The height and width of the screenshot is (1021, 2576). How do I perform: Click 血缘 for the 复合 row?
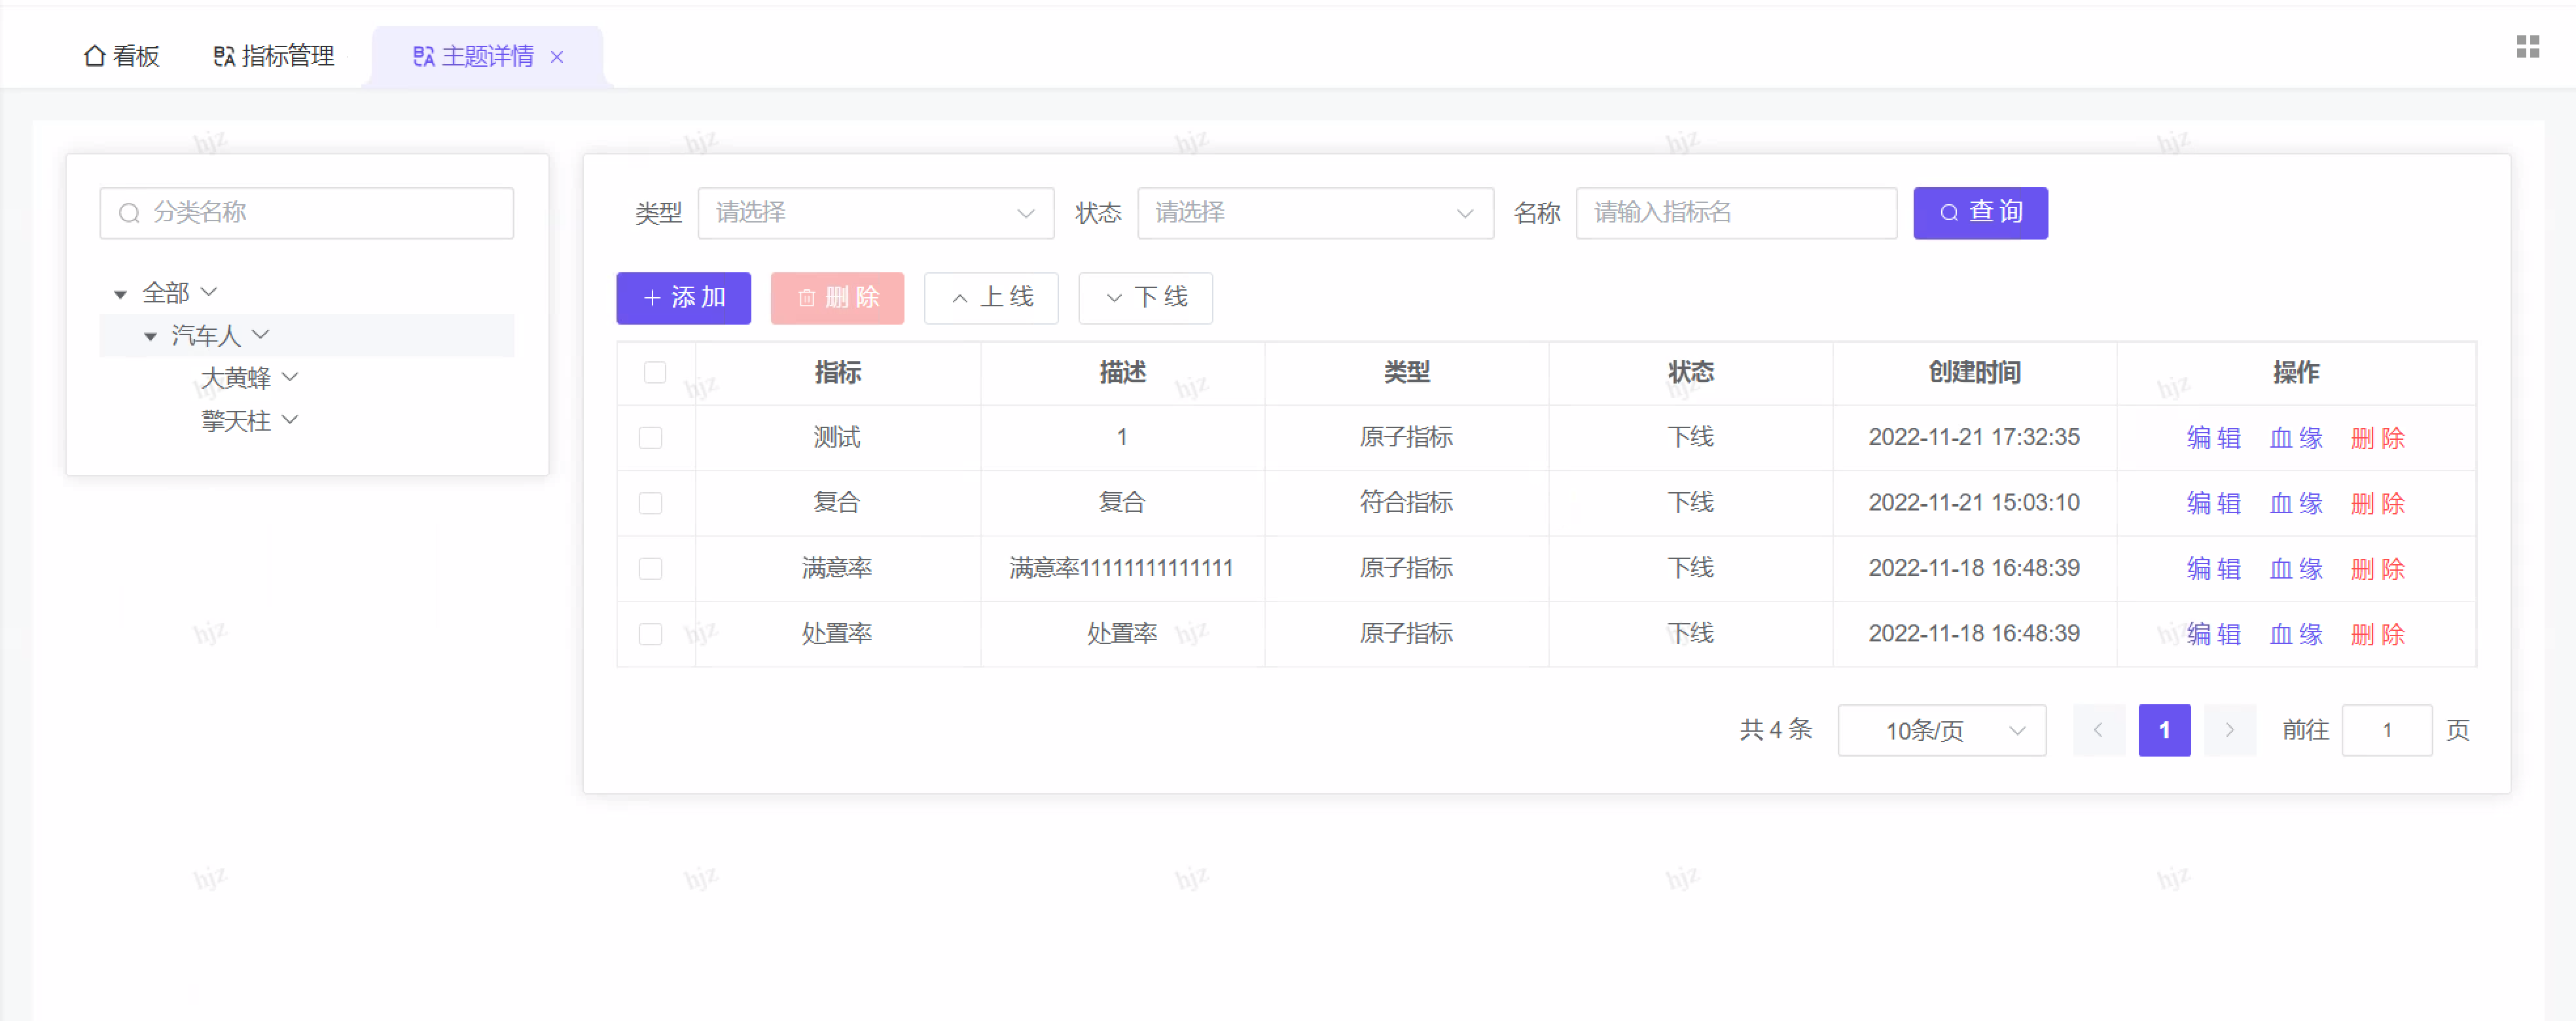tap(2295, 503)
